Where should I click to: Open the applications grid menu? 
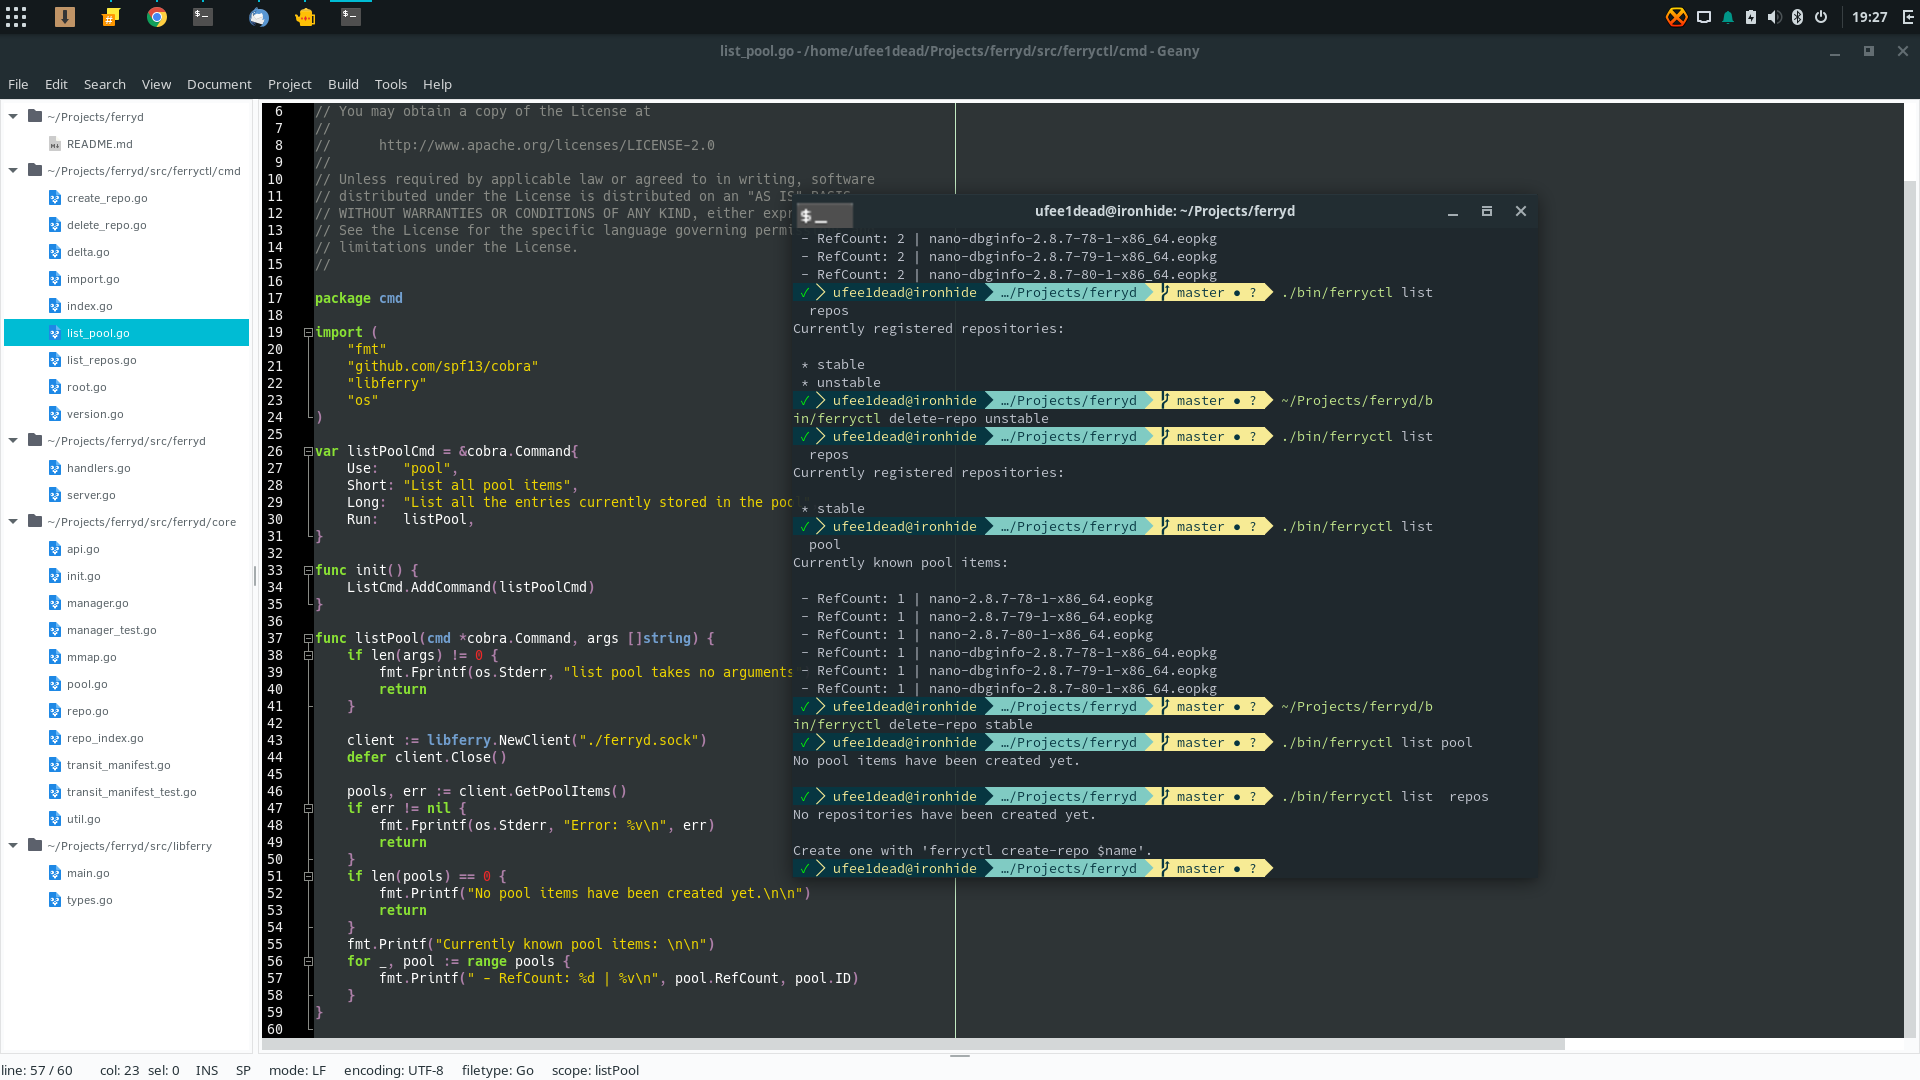(x=16, y=17)
